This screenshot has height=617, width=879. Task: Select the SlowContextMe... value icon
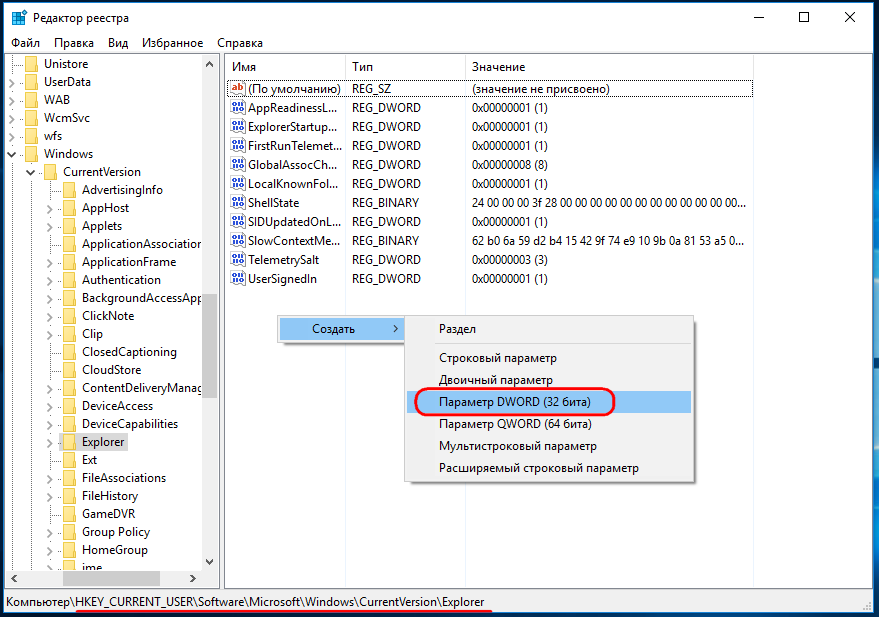(x=238, y=241)
